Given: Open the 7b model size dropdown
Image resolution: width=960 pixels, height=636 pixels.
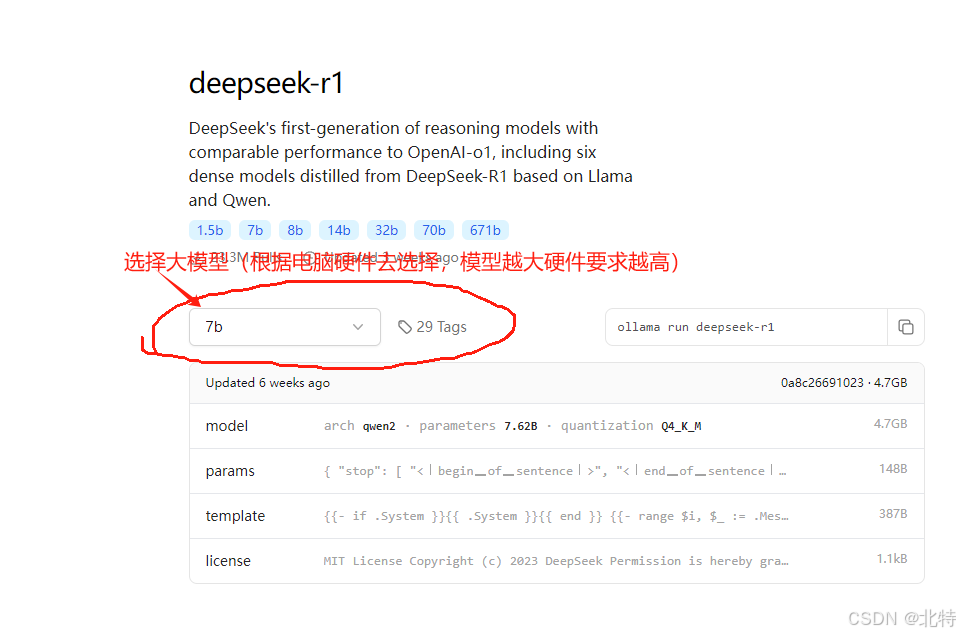Looking at the screenshot, I should click(x=285, y=327).
